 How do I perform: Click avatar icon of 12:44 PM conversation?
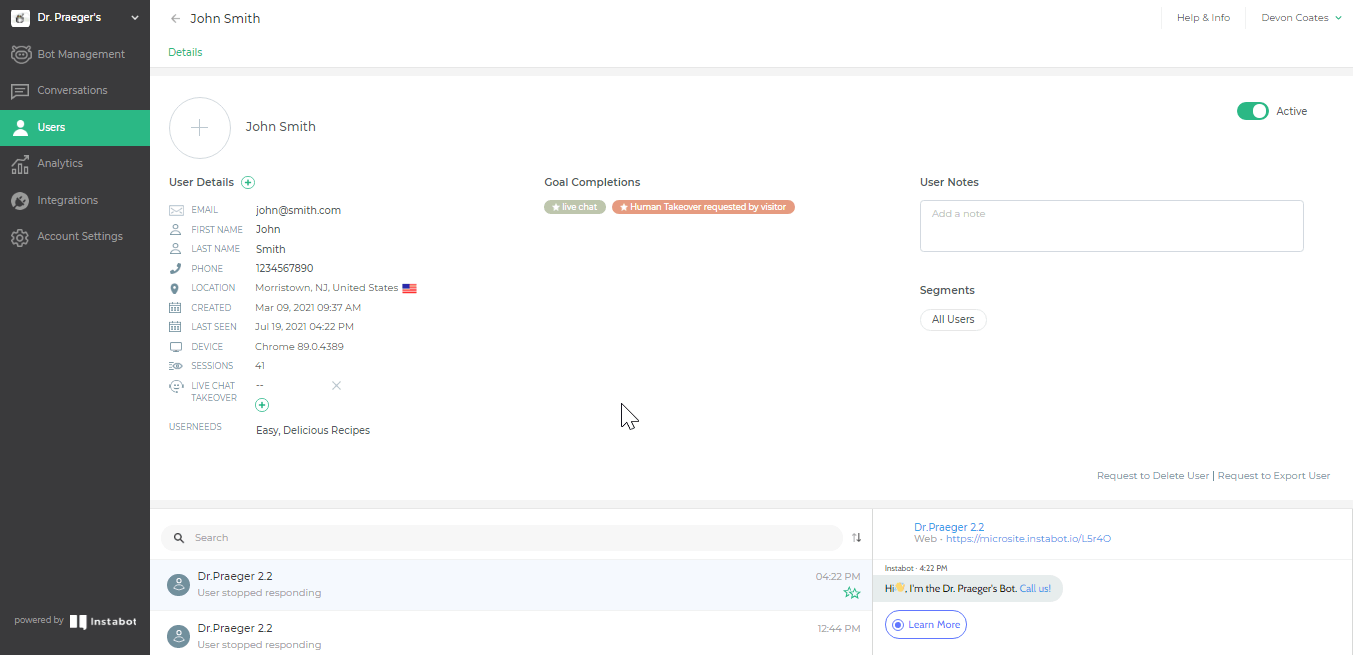(x=179, y=637)
